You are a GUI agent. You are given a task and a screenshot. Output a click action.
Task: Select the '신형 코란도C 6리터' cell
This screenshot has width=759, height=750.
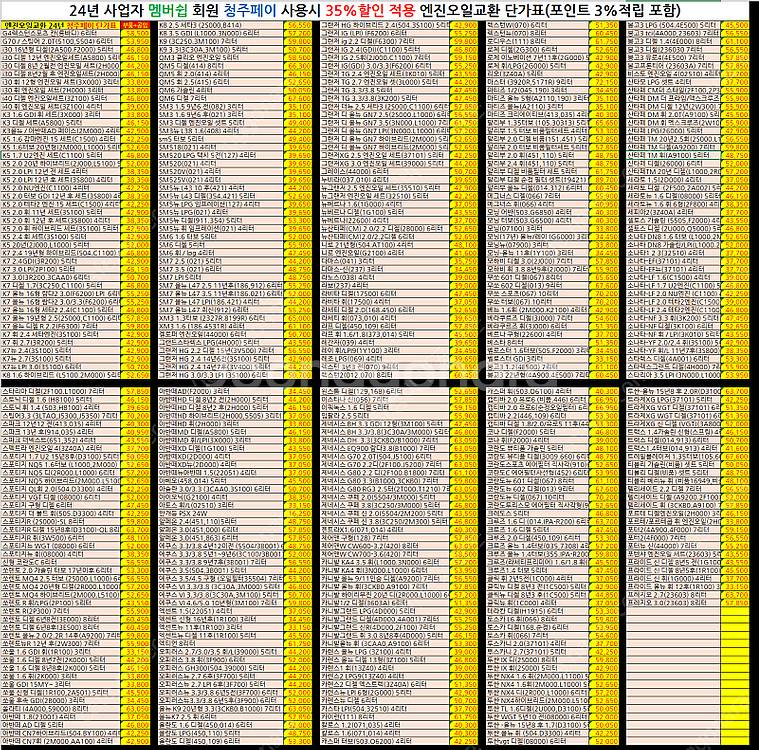pyautogui.click(x=60, y=562)
